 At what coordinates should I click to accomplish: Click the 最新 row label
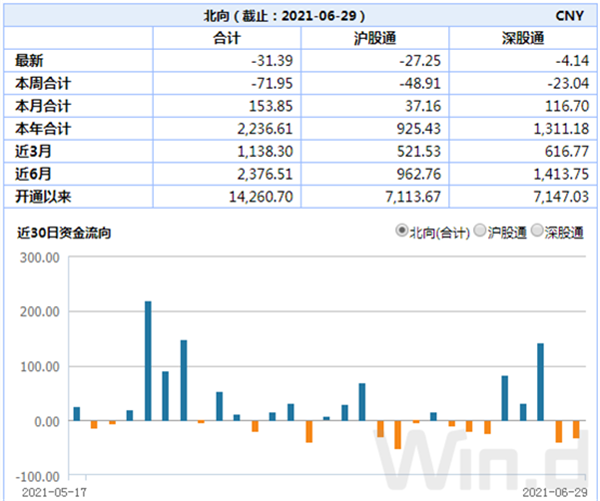click(29, 60)
